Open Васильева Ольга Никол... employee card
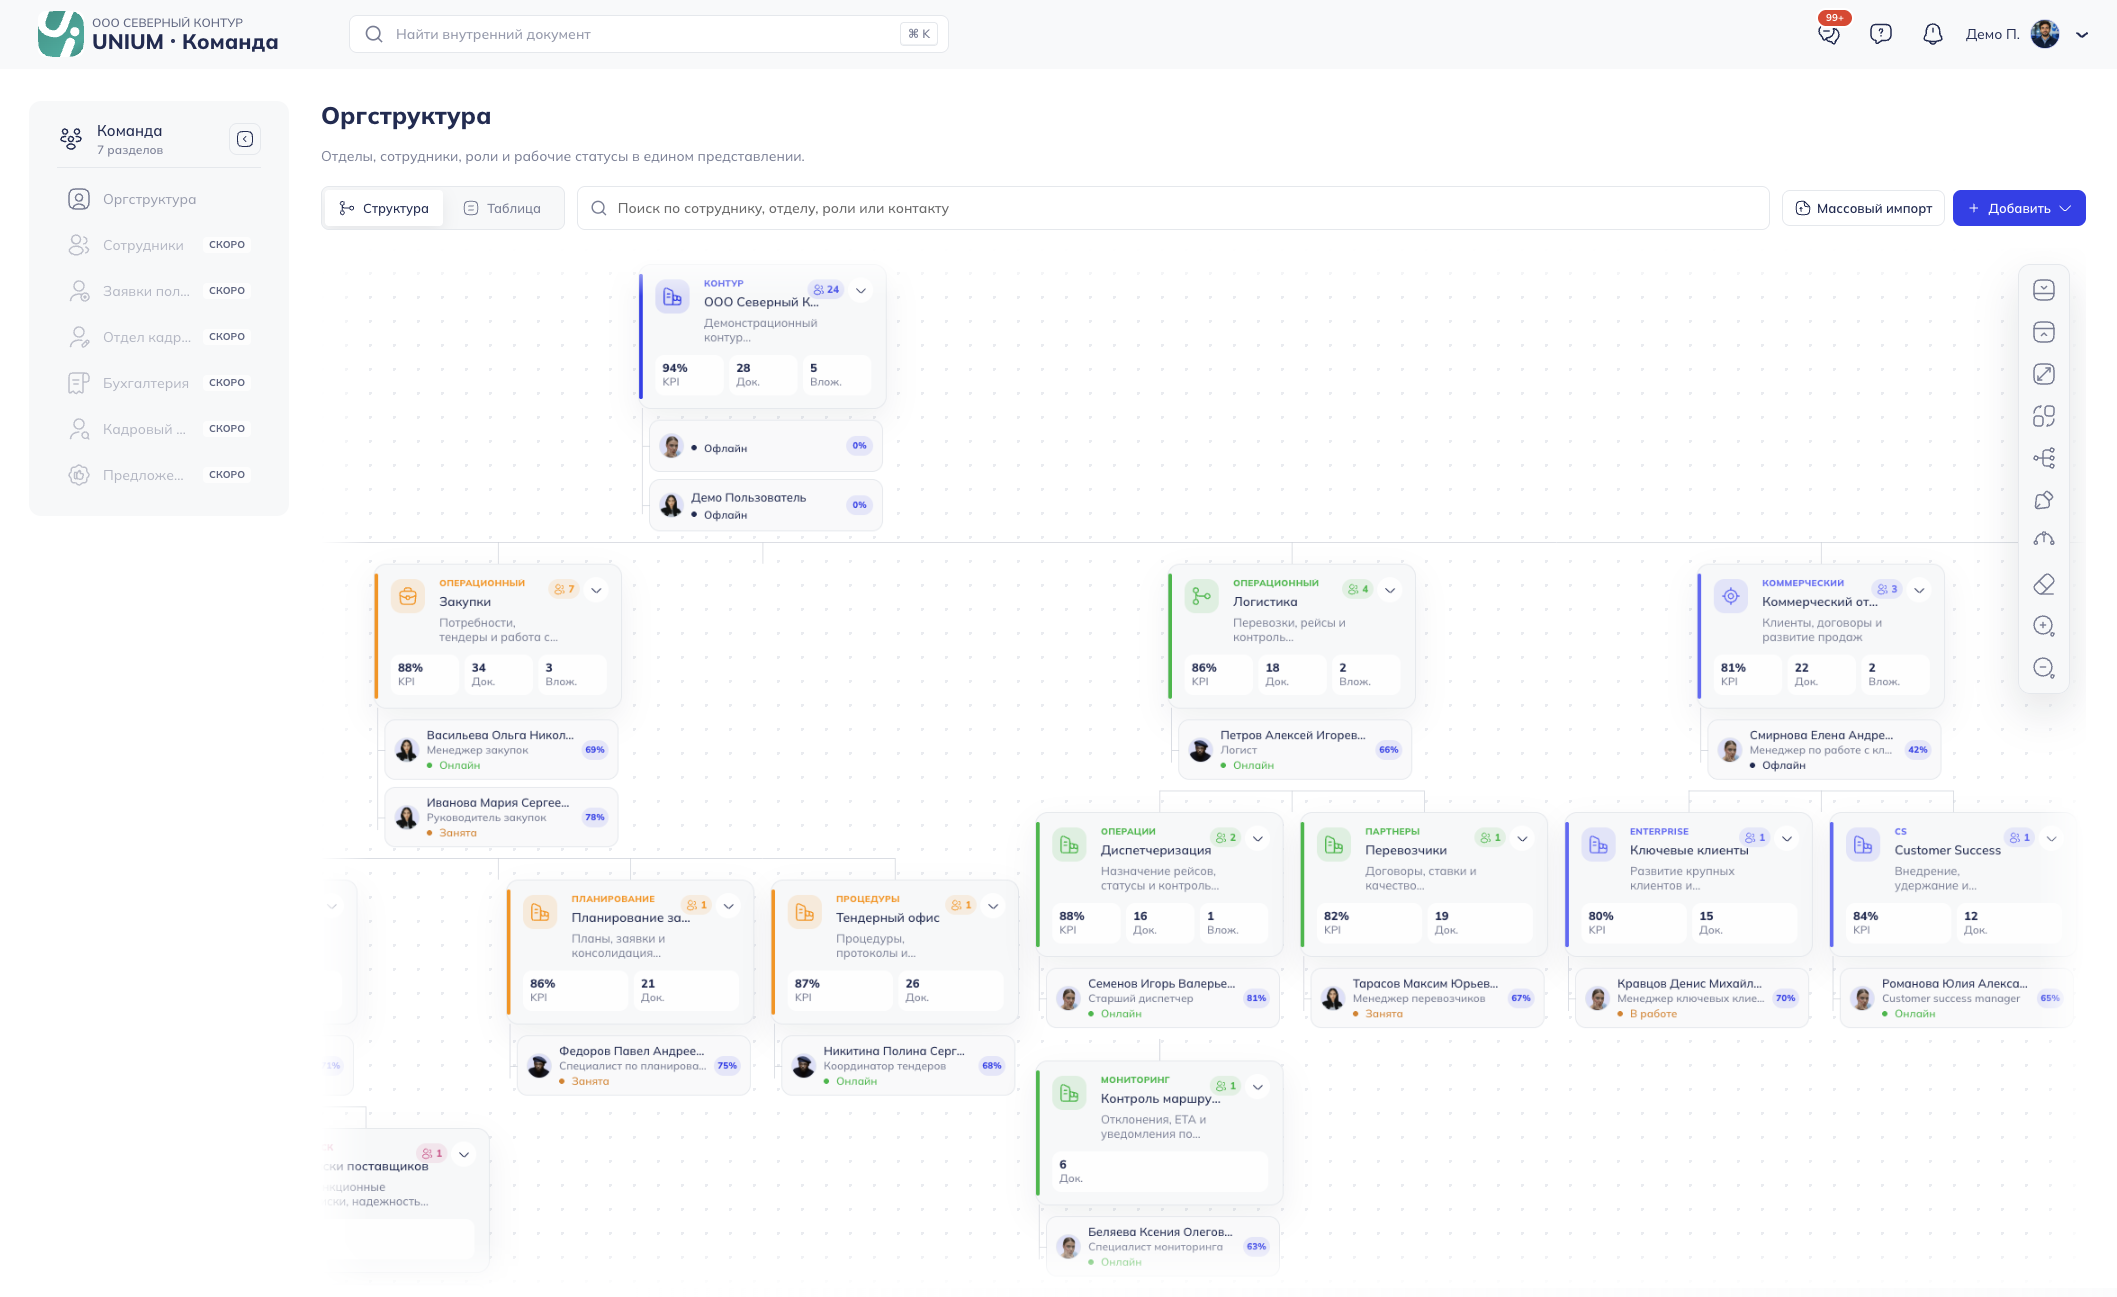2117x1297 pixels. click(x=501, y=749)
